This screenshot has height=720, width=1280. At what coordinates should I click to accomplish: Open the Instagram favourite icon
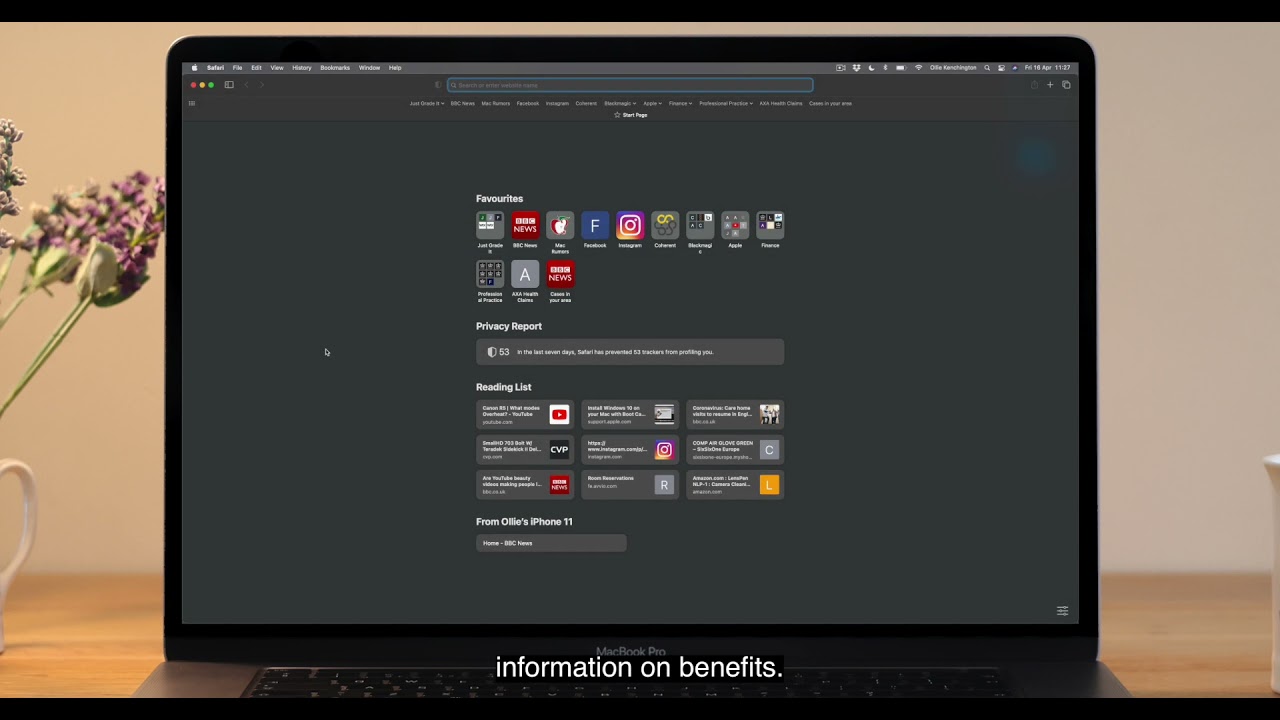[x=630, y=225]
